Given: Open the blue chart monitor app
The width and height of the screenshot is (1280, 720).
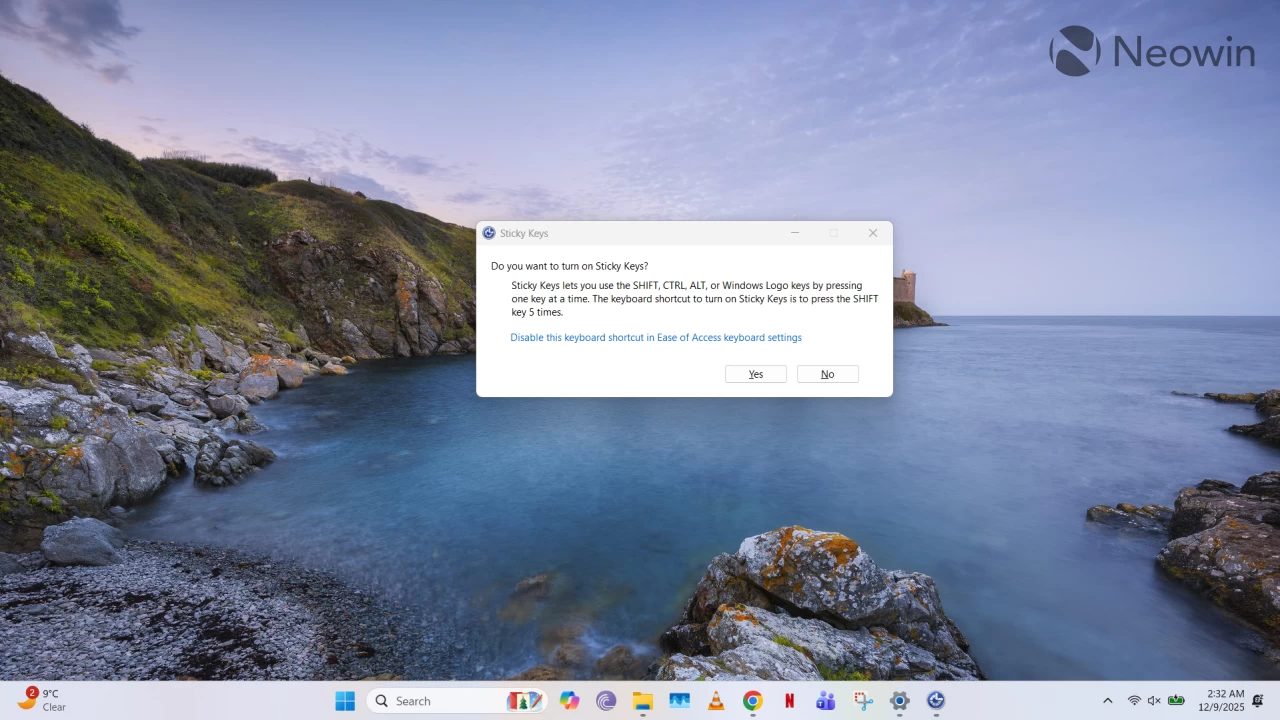Looking at the screenshot, I should point(680,701).
